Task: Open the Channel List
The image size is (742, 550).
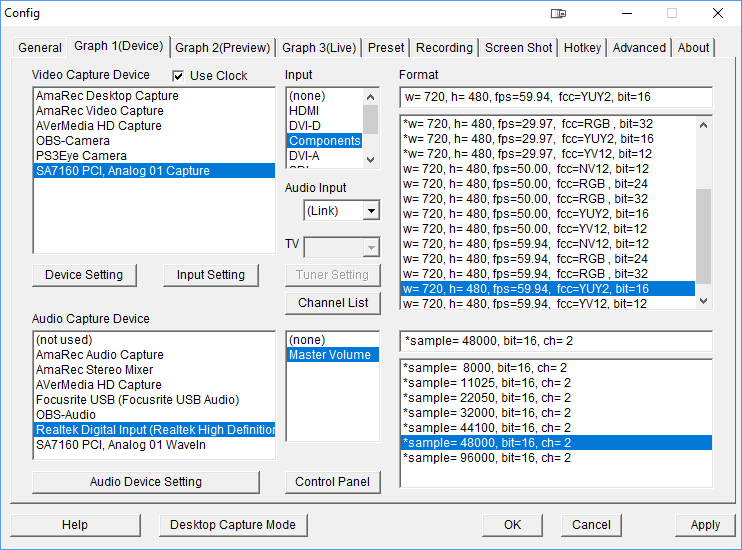Action: coord(333,303)
